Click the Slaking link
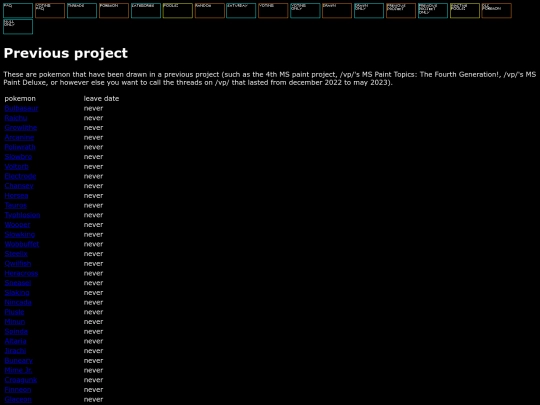This screenshot has height=405, width=540. coord(17,292)
